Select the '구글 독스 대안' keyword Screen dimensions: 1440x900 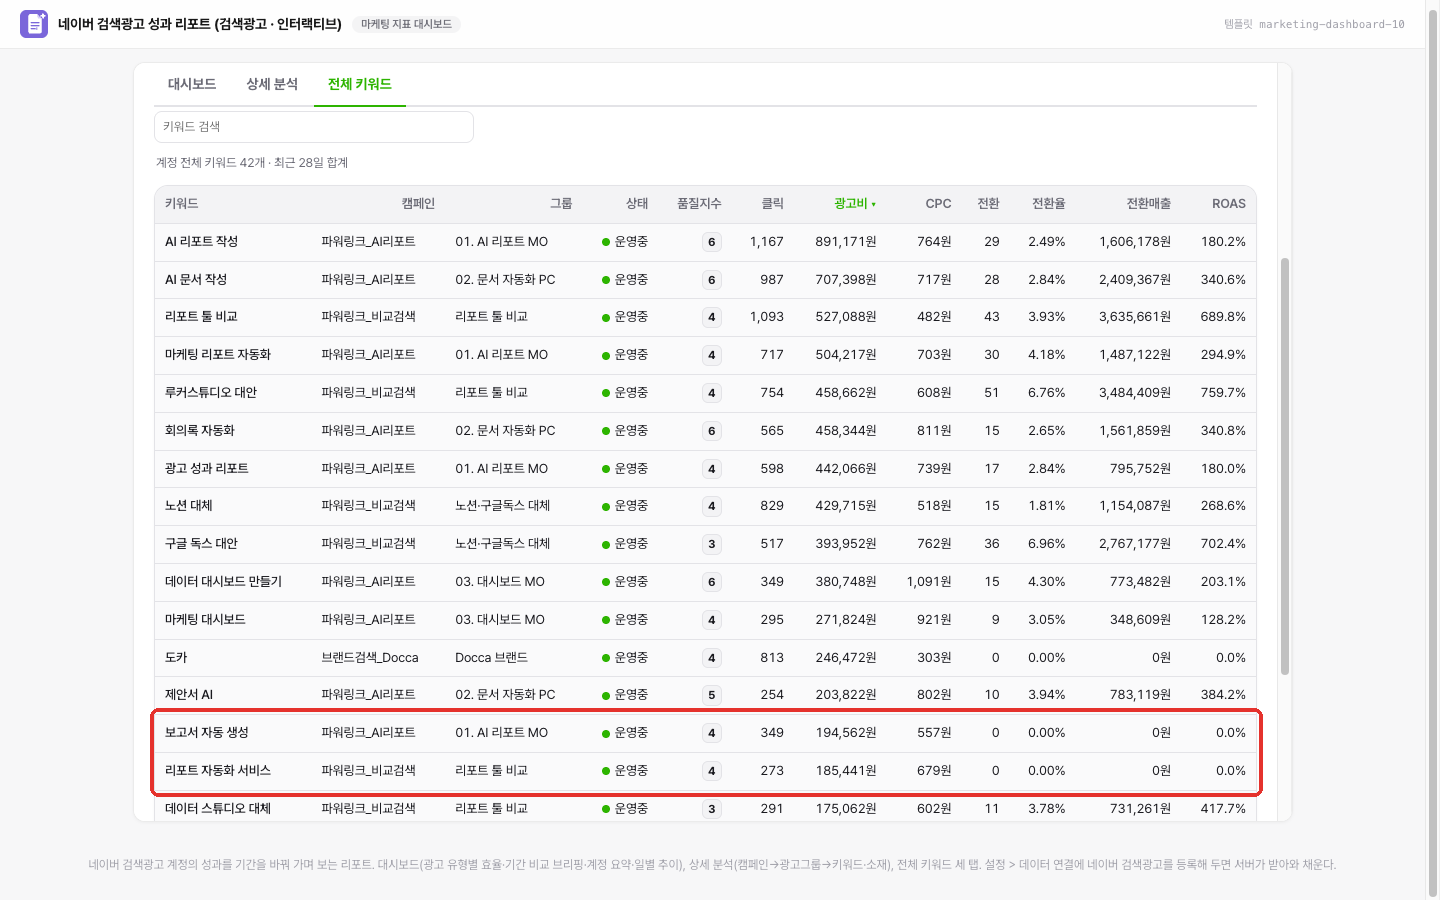(201, 544)
